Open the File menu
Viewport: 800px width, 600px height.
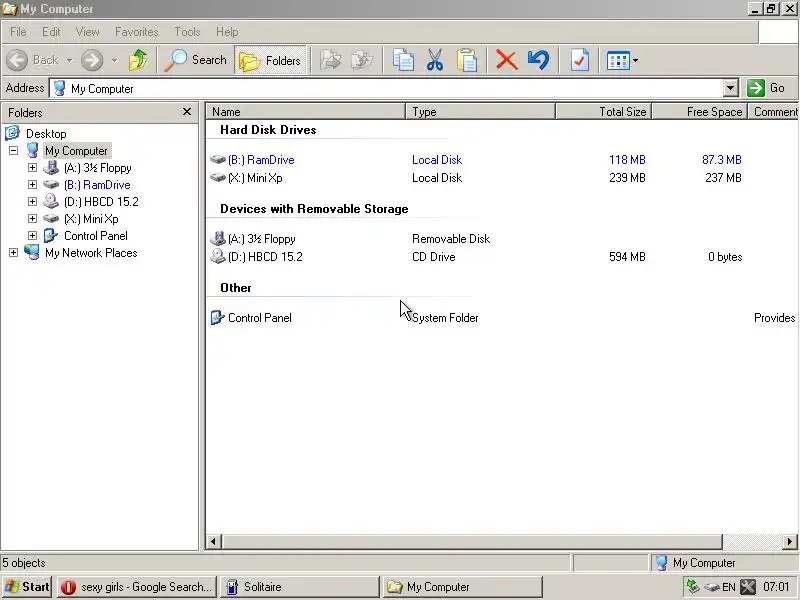tap(18, 32)
